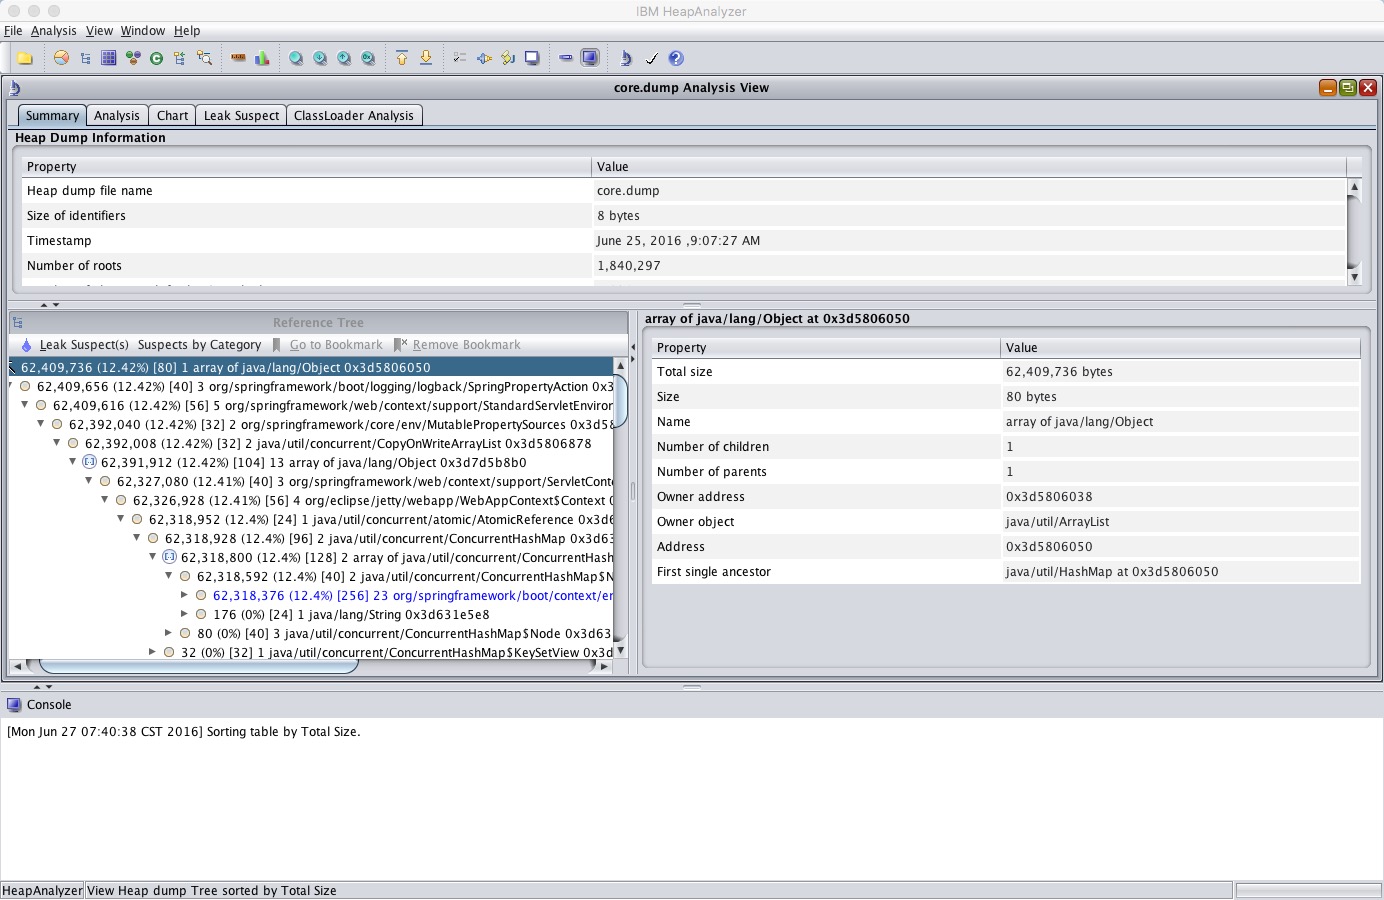
Task: Open the View menu
Action: [99, 31]
